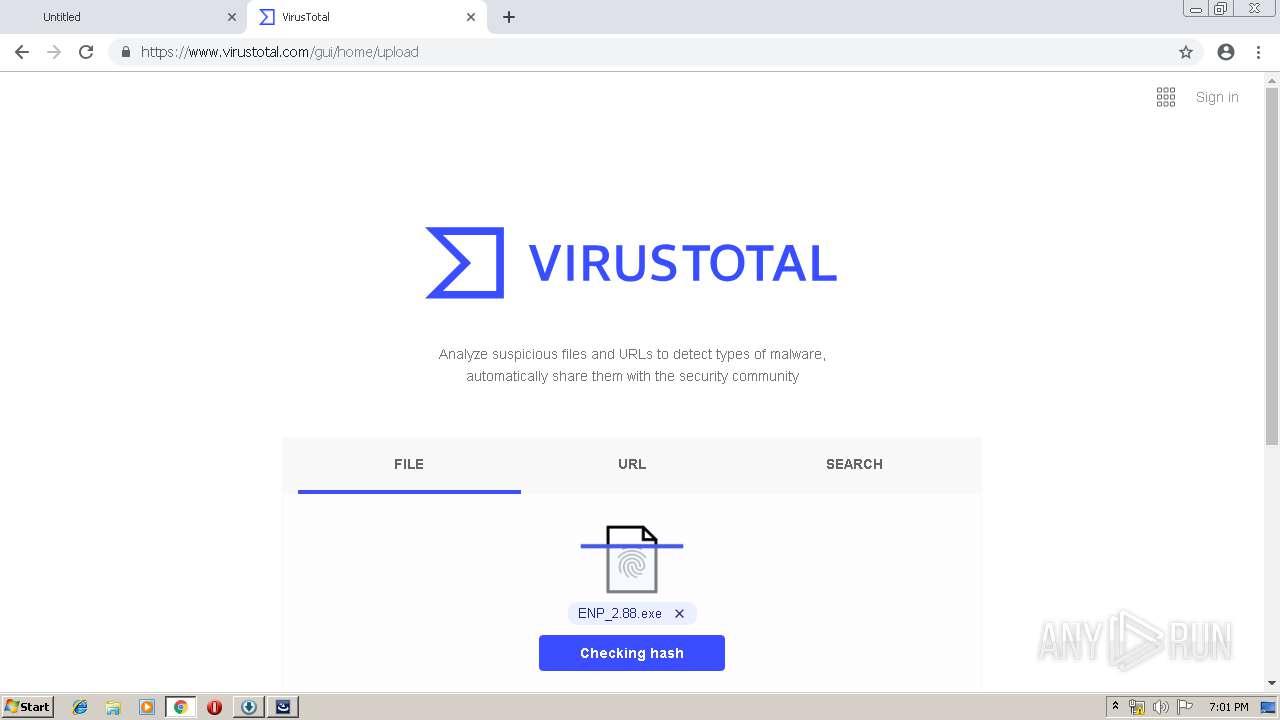Open Action Center flag icon

[1185, 707]
